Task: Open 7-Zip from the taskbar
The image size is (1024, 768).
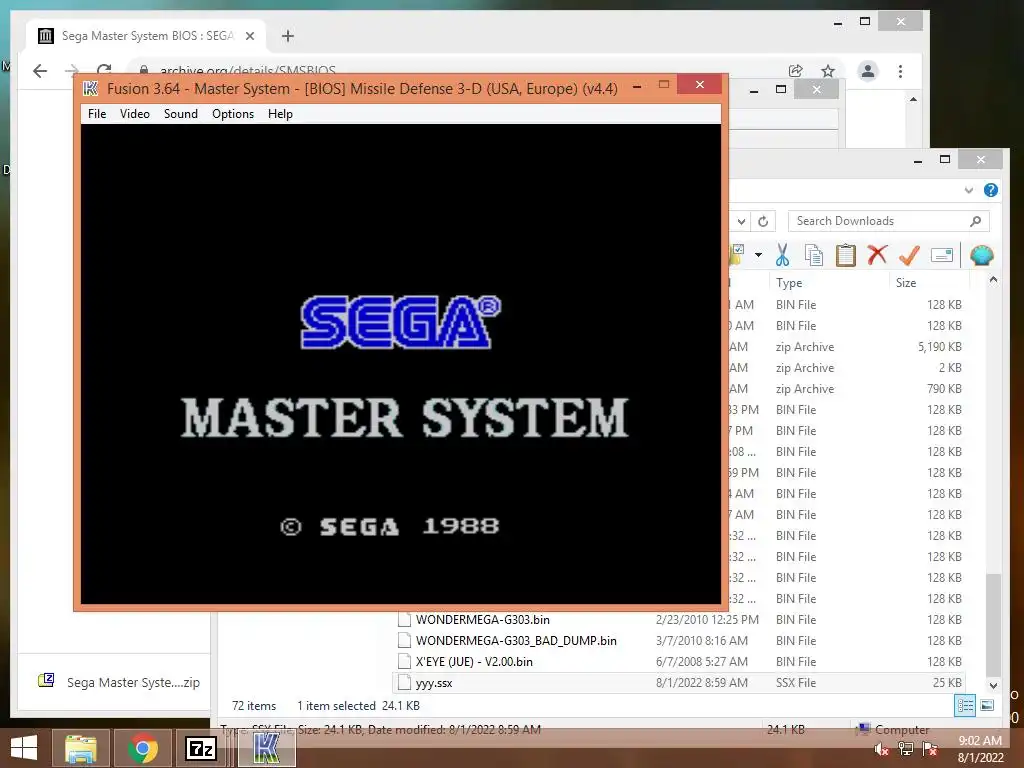Action: click(x=200, y=748)
